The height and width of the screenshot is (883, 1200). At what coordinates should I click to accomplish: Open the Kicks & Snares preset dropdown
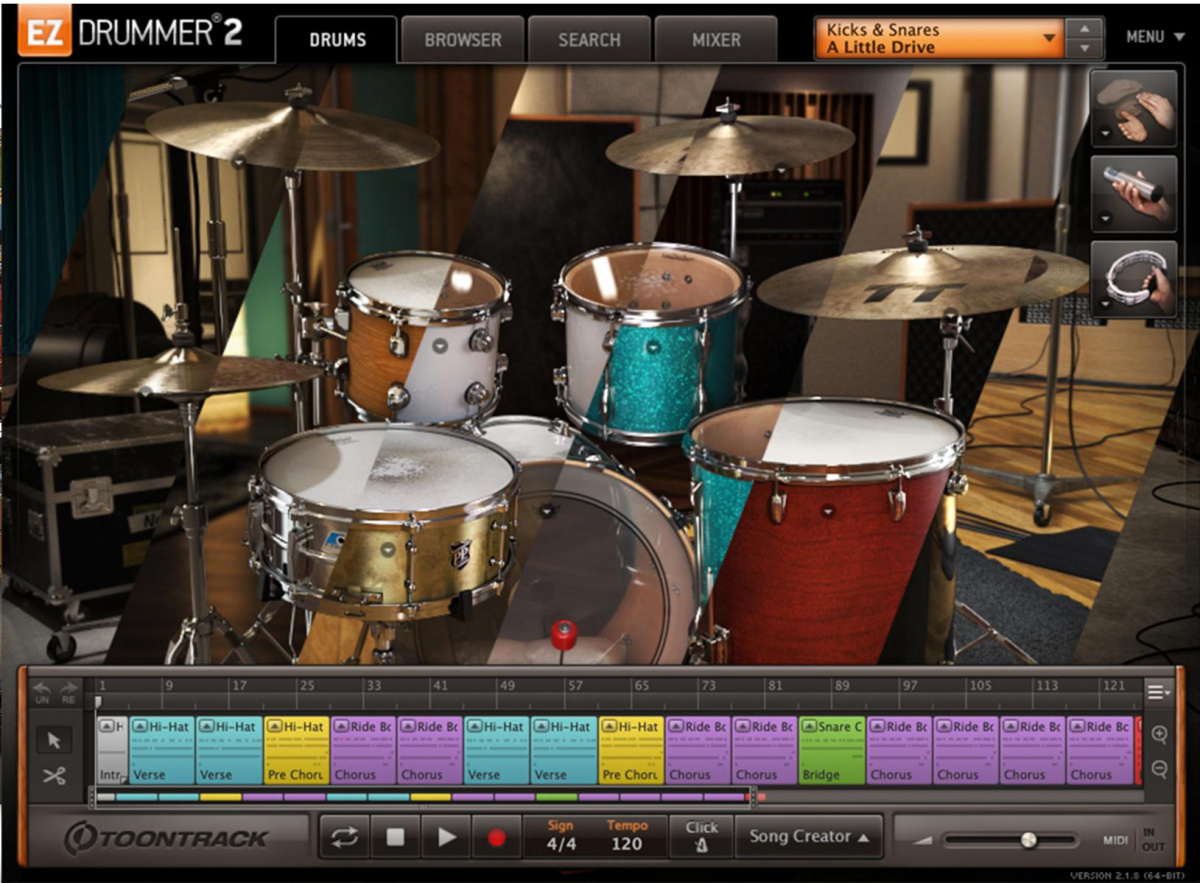[1049, 38]
